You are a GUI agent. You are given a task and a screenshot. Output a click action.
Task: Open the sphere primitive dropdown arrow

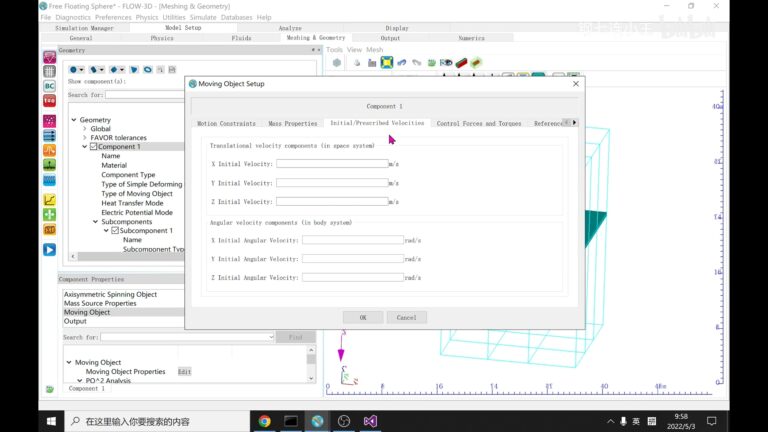click(81, 70)
